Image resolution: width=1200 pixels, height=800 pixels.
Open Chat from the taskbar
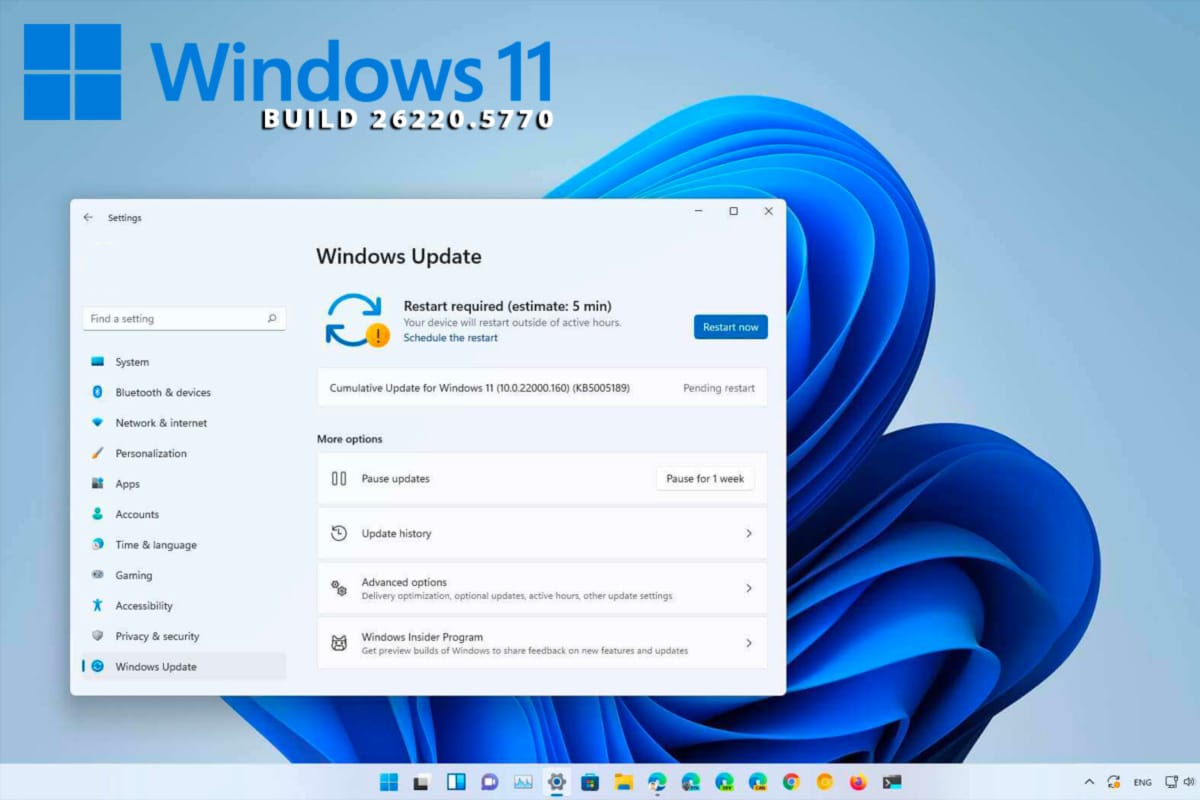tap(490, 782)
